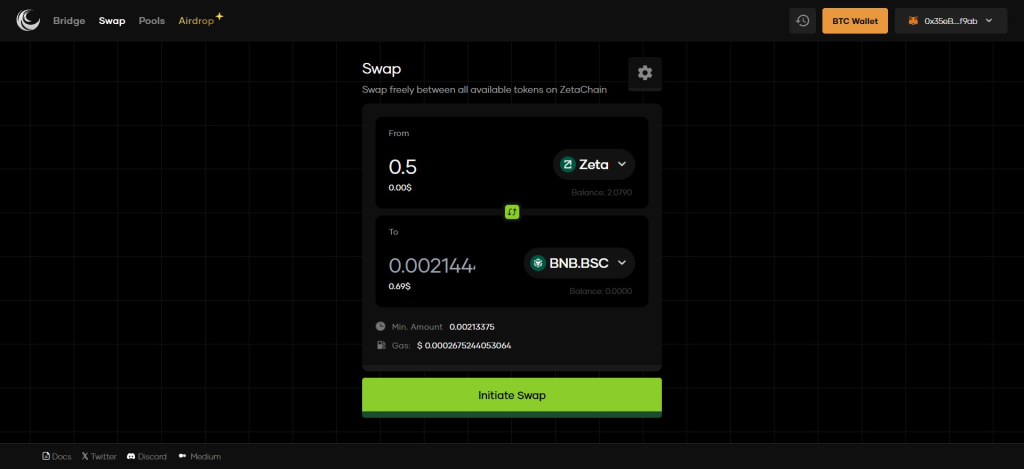The width and height of the screenshot is (1024, 469).
Task: Click the BNB.BSC token logo icon
Action: (538, 263)
